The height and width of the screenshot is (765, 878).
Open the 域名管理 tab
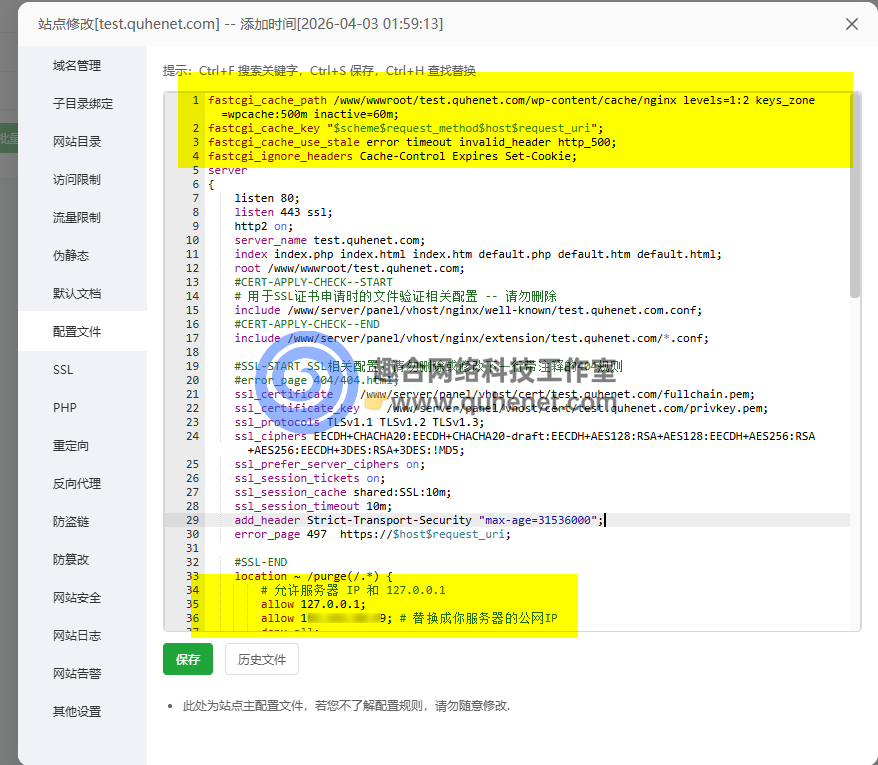[77, 66]
